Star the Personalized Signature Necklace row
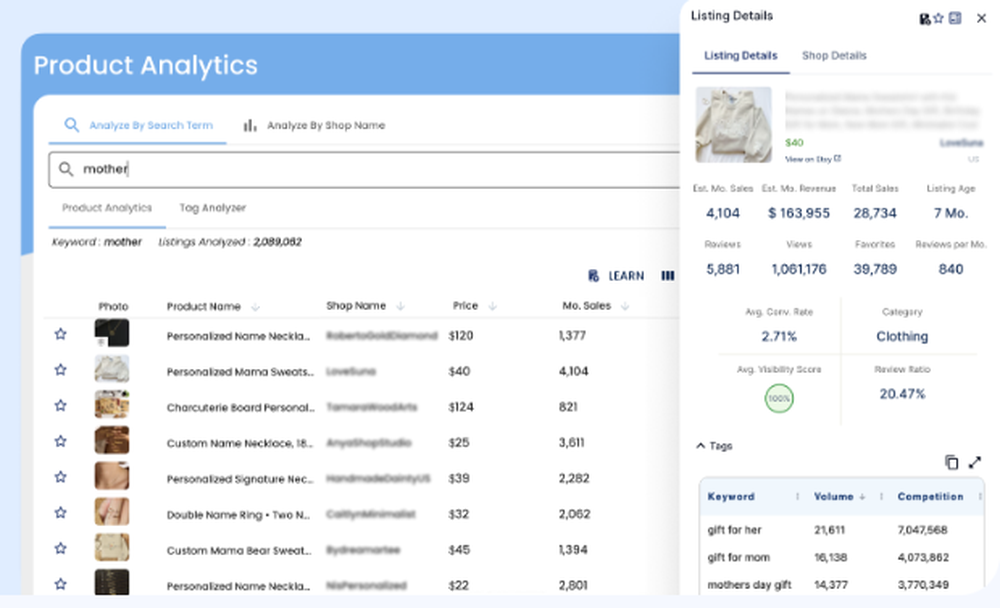This screenshot has width=1000, height=608. [61, 477]
